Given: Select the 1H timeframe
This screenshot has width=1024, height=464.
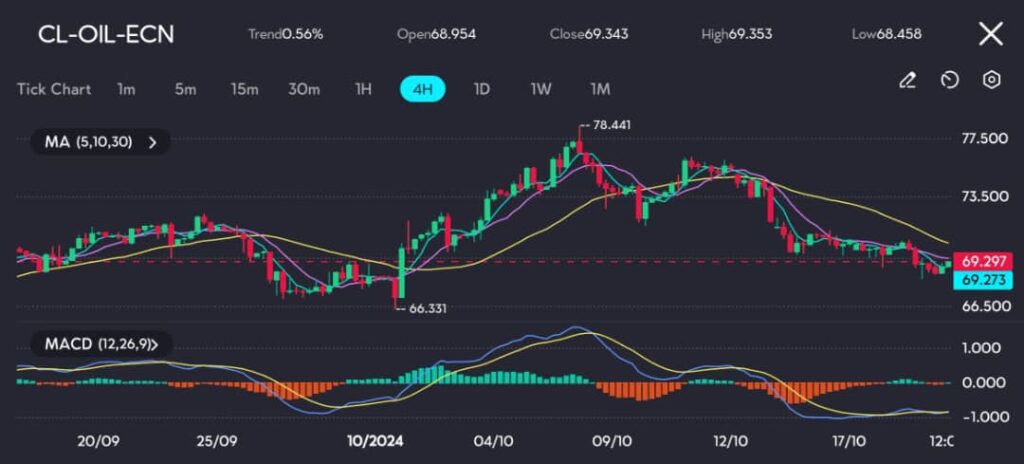Looking at the screenshot, I should pyautogui.click(x=363, y=89).
